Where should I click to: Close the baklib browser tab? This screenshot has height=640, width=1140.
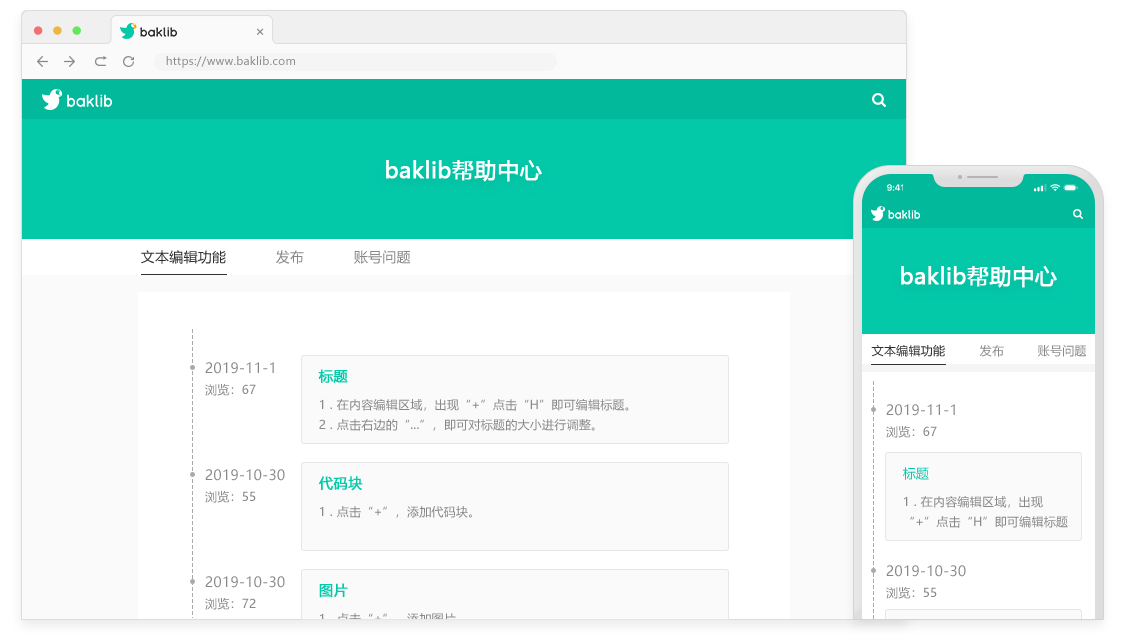260,32
